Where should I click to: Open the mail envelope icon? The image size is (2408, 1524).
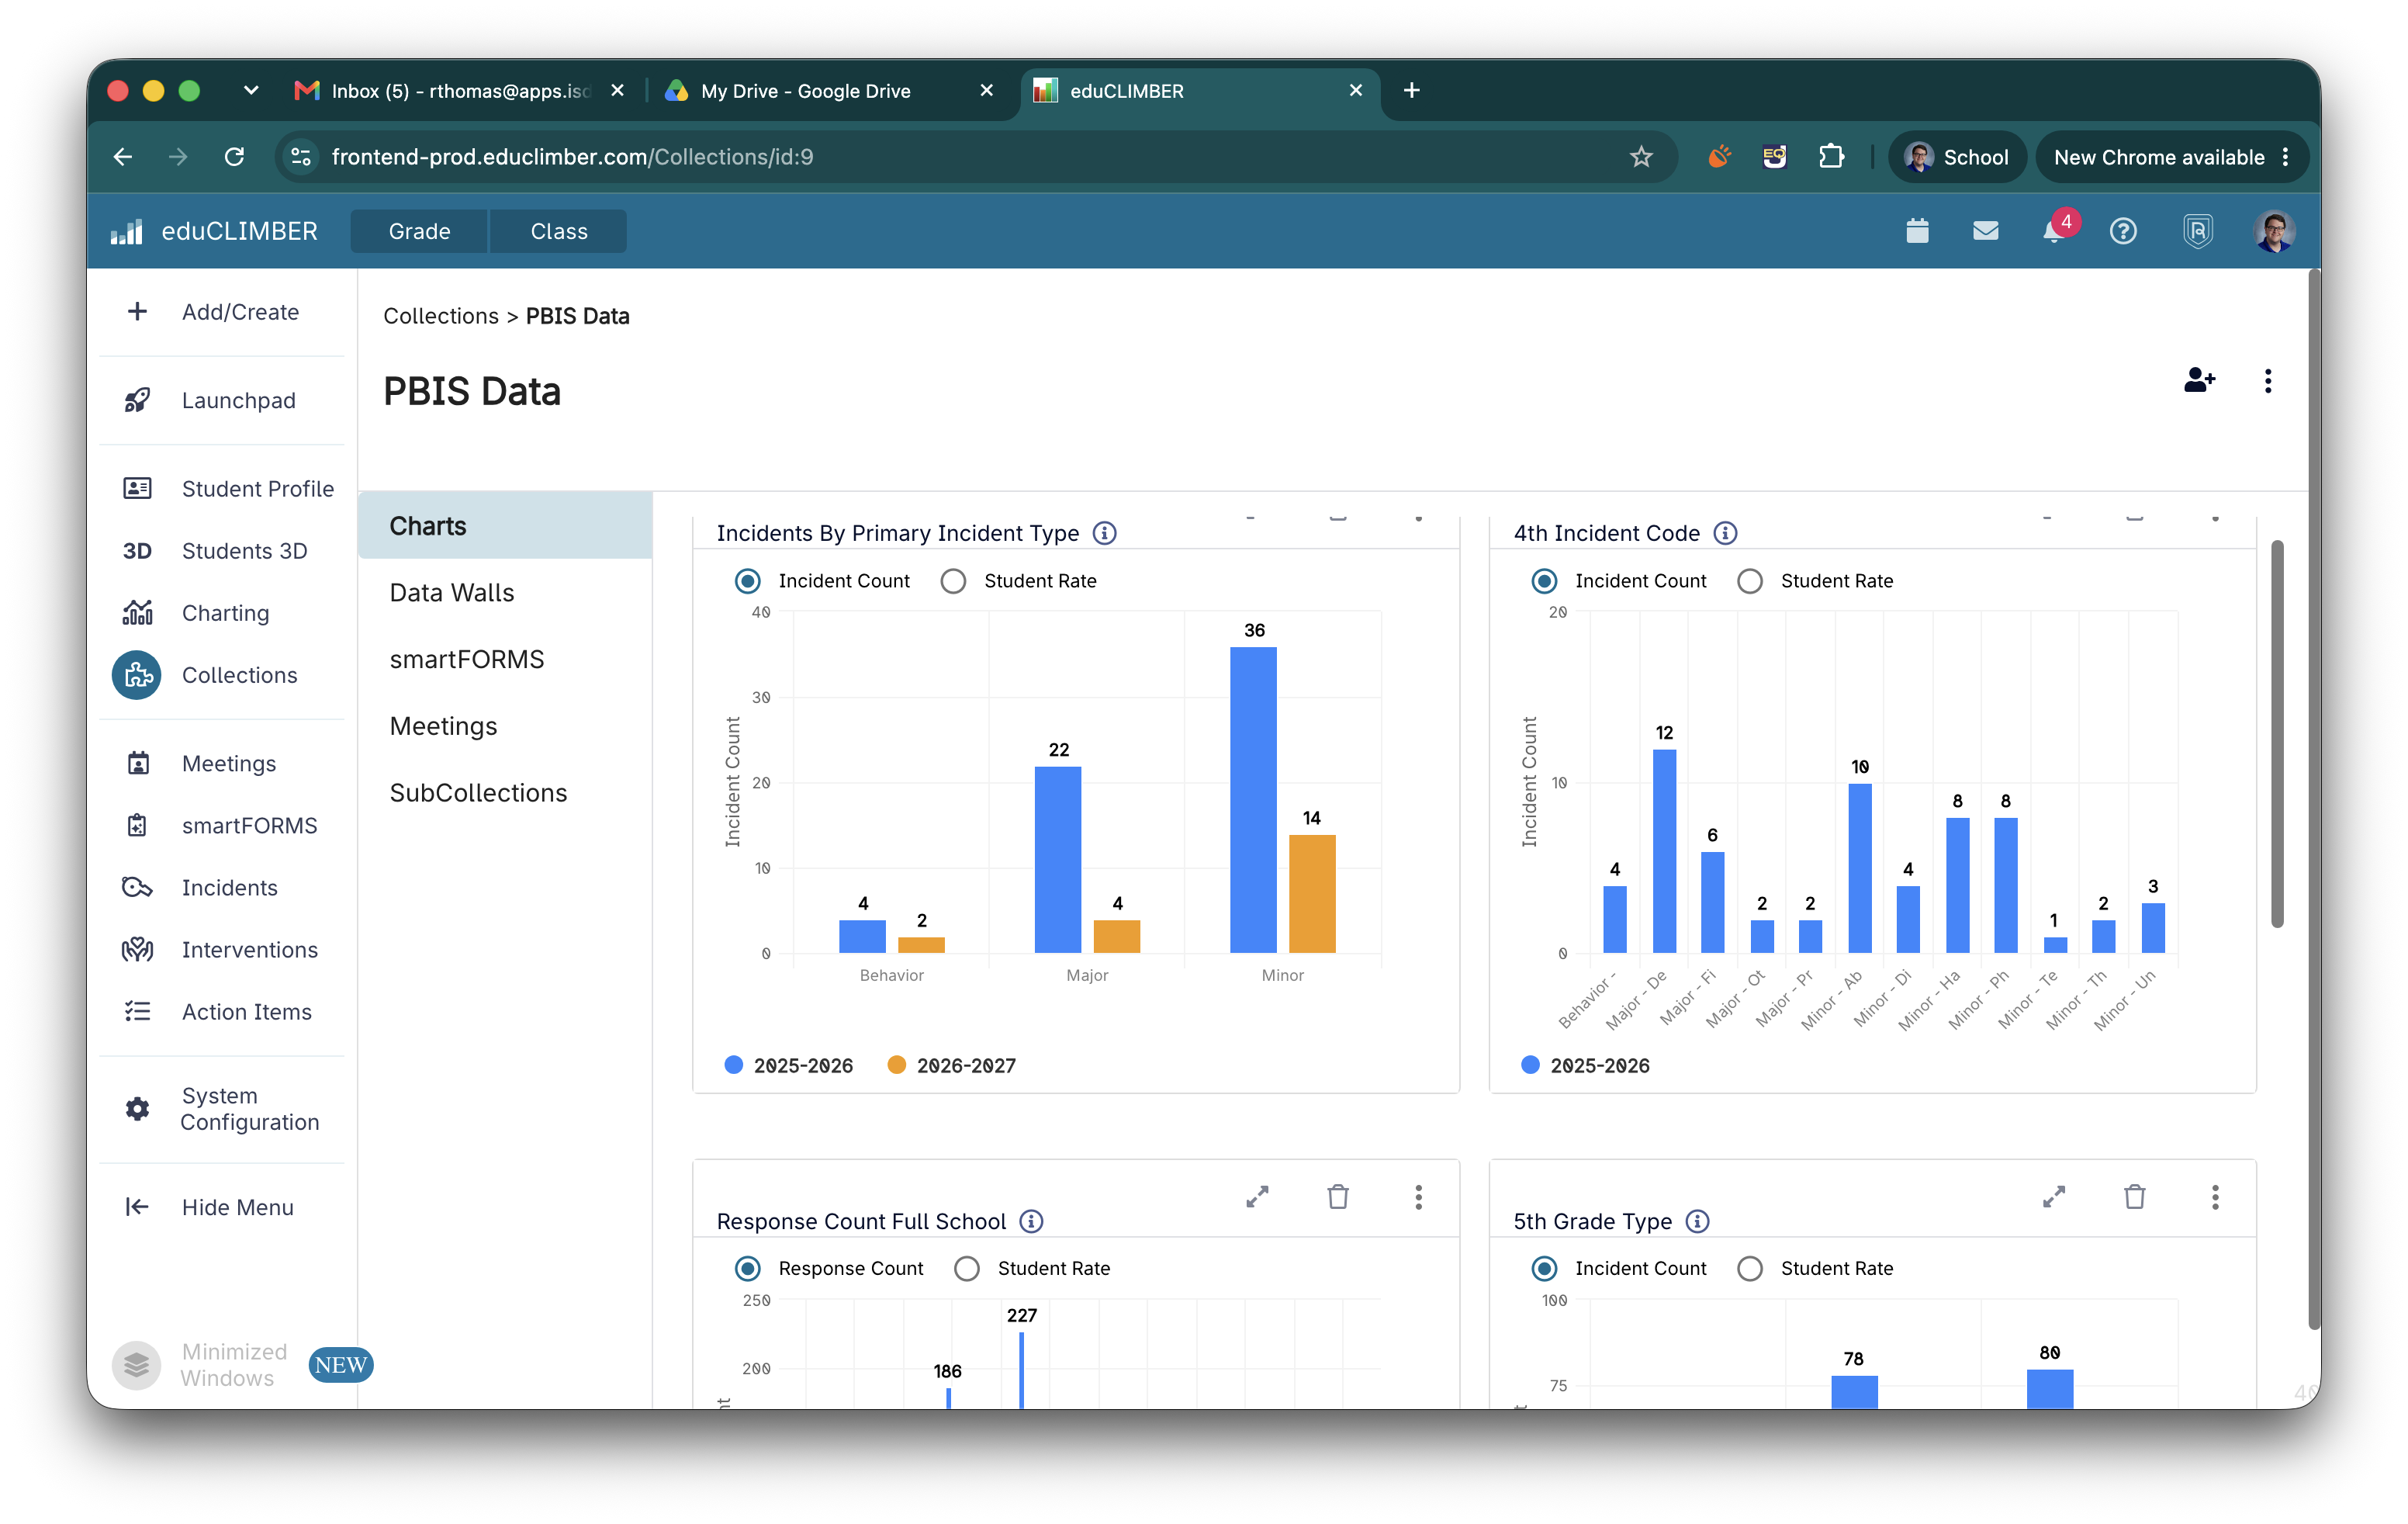pos(1985,231)
